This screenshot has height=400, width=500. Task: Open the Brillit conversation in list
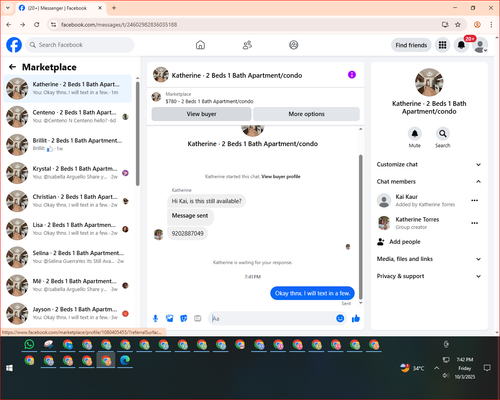pyautogui.click(x=68, y=145)
